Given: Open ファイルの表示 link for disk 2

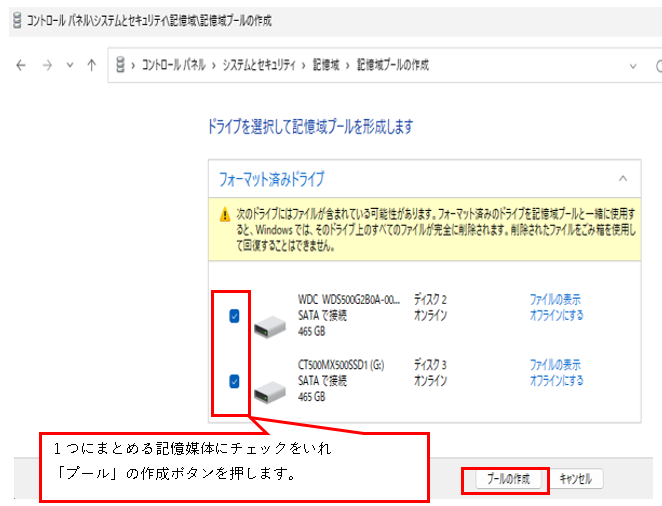Looking at the screenshot, I should click(554, 299).
